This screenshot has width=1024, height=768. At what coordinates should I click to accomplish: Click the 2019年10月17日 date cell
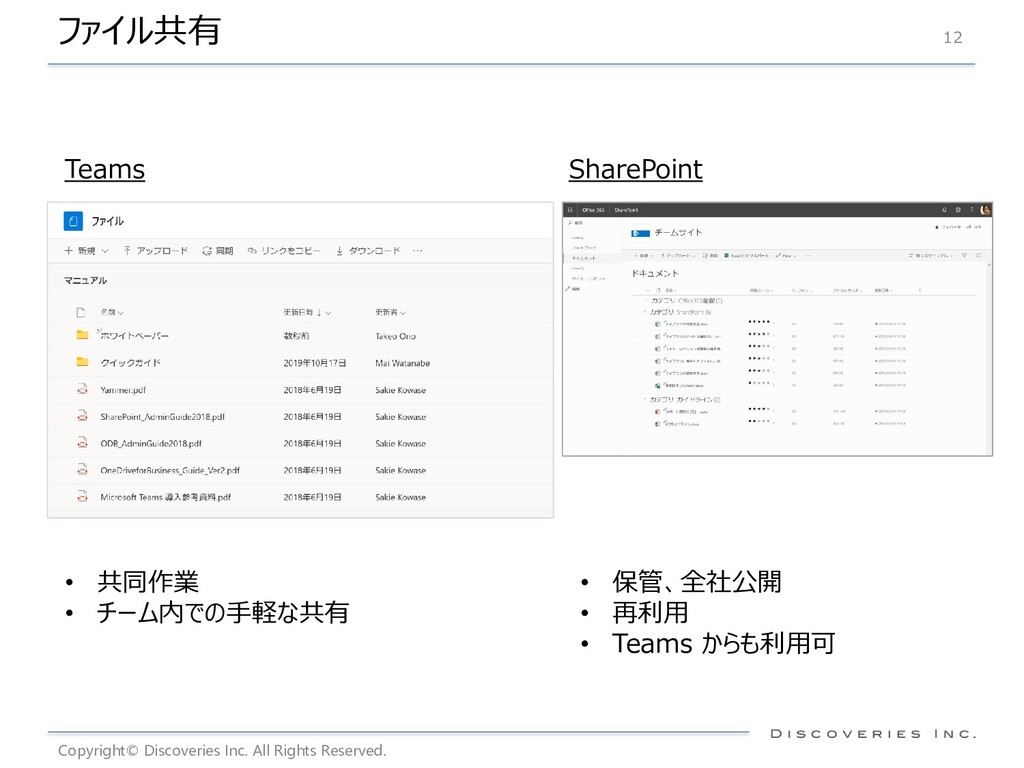click(x=315, y=363)
